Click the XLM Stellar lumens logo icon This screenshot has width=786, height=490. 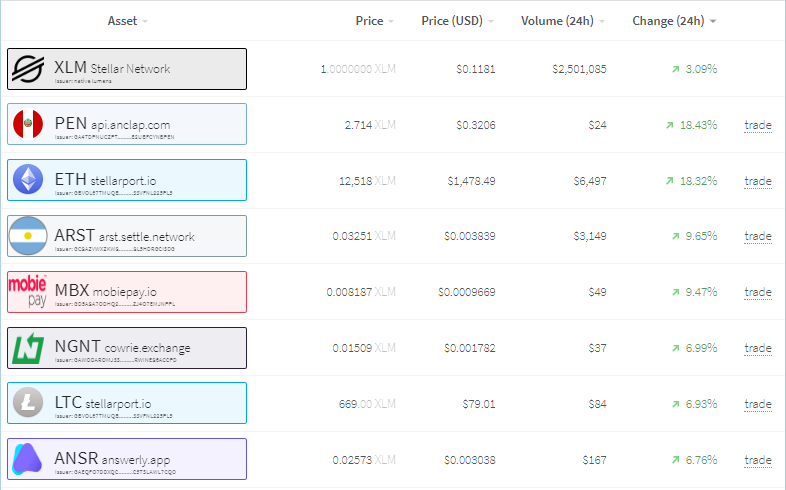click(28, 69)
